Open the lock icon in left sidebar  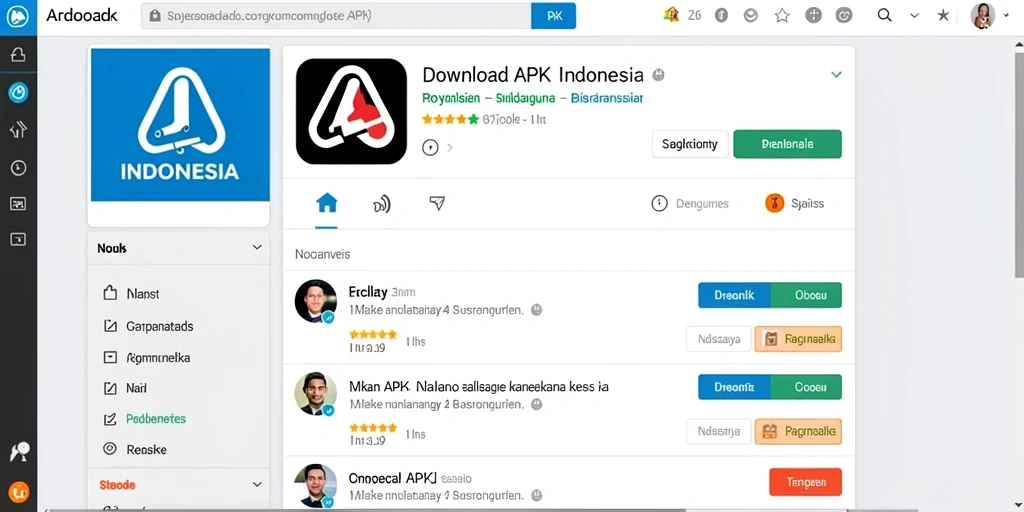pyautogui.click(x=18, y=56)
